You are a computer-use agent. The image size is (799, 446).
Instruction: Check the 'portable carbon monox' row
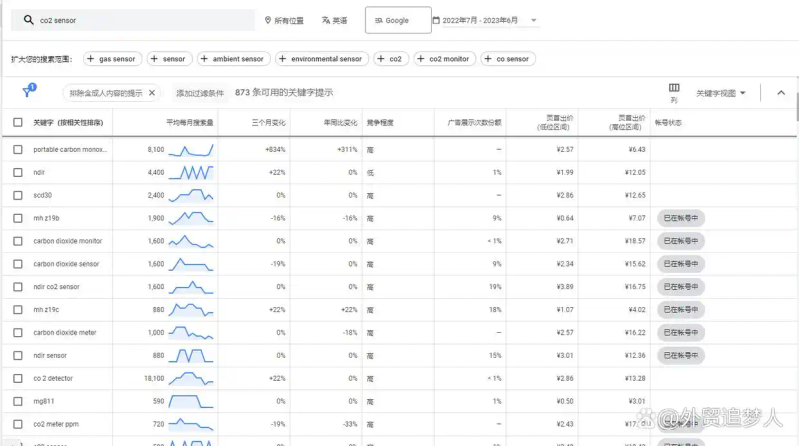(18, 149)
